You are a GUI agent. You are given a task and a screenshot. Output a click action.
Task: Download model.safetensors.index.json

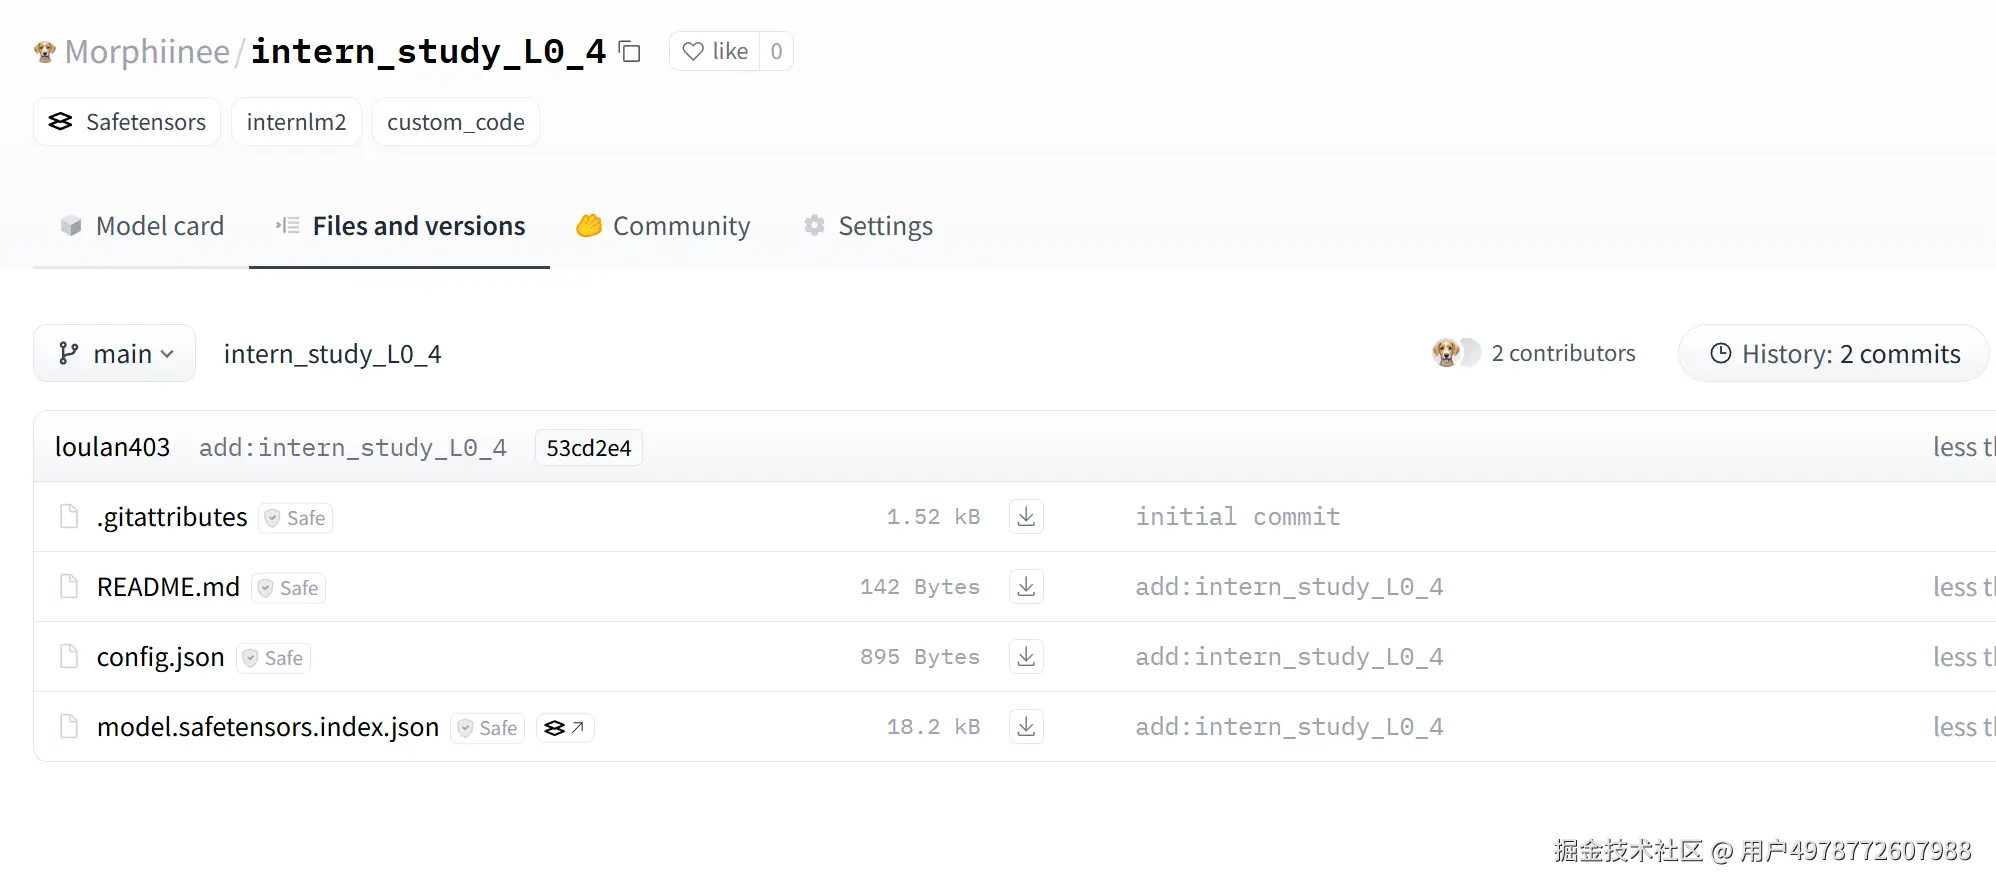pyautogui.click(x=1026, y=726)
